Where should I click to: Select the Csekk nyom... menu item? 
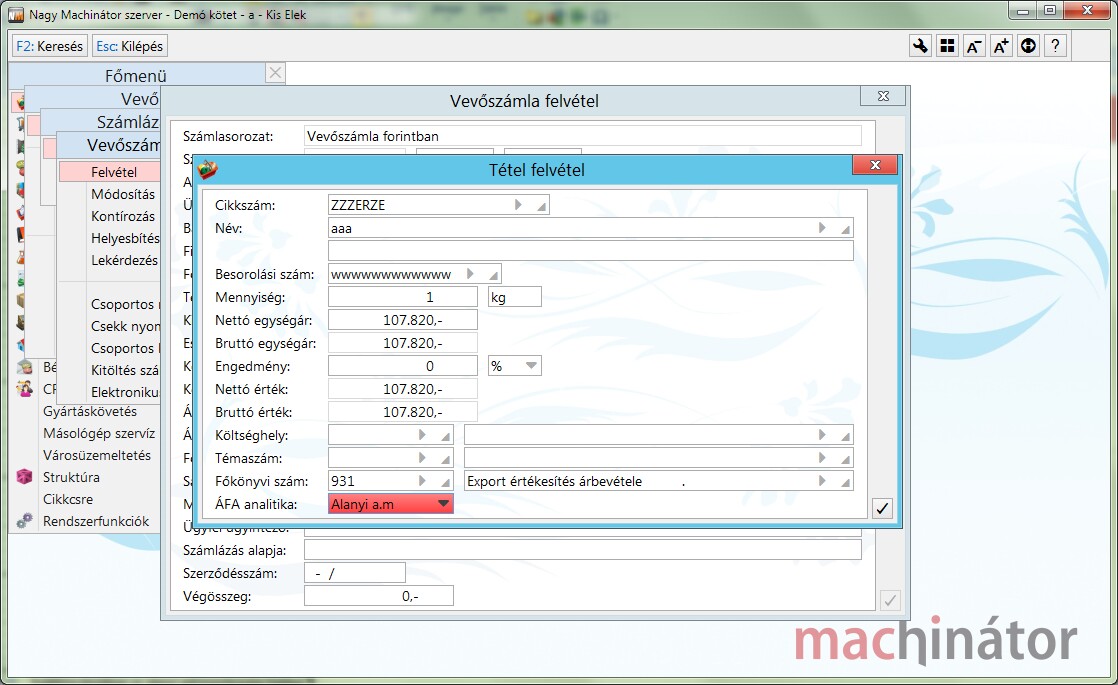pyautogui.click(x=125, y=326)
